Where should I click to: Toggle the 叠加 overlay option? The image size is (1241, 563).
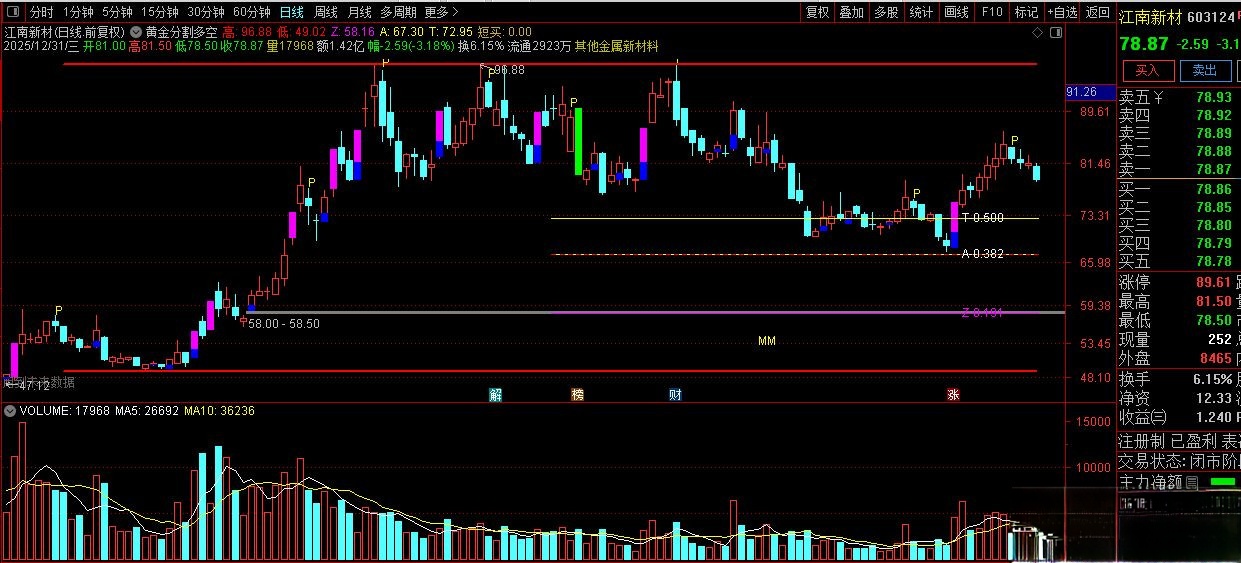click(x=851, y=13)
